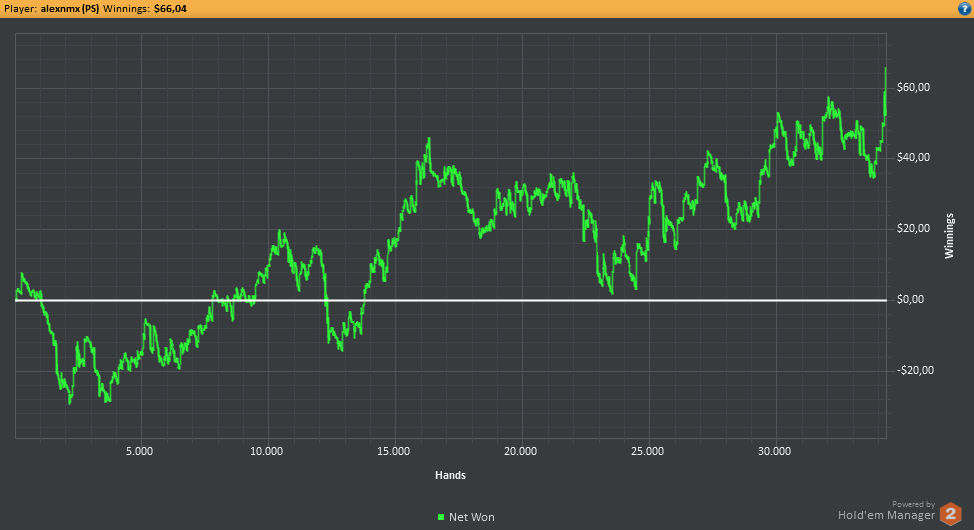Click the -$20,00 axis label
The image size is (974, 530).
point(916,370)
